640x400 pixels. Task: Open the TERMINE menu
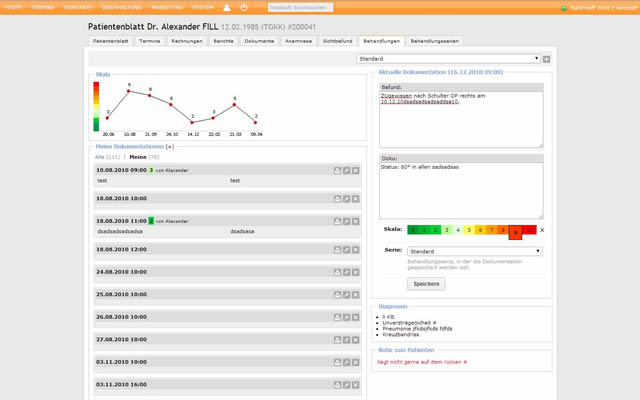(x=43, y=7)
